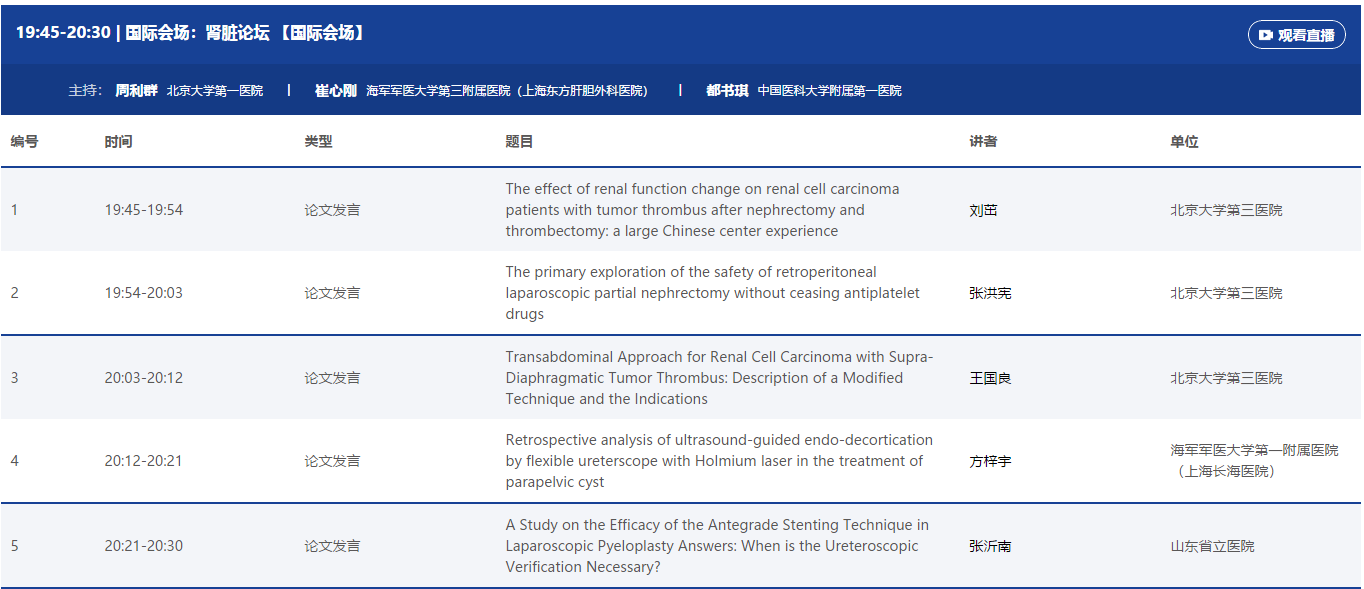1364x589 pixels.
Task: Click host affiliation 中国医科大学附属第一医院
Action: [x=829, y=90]
